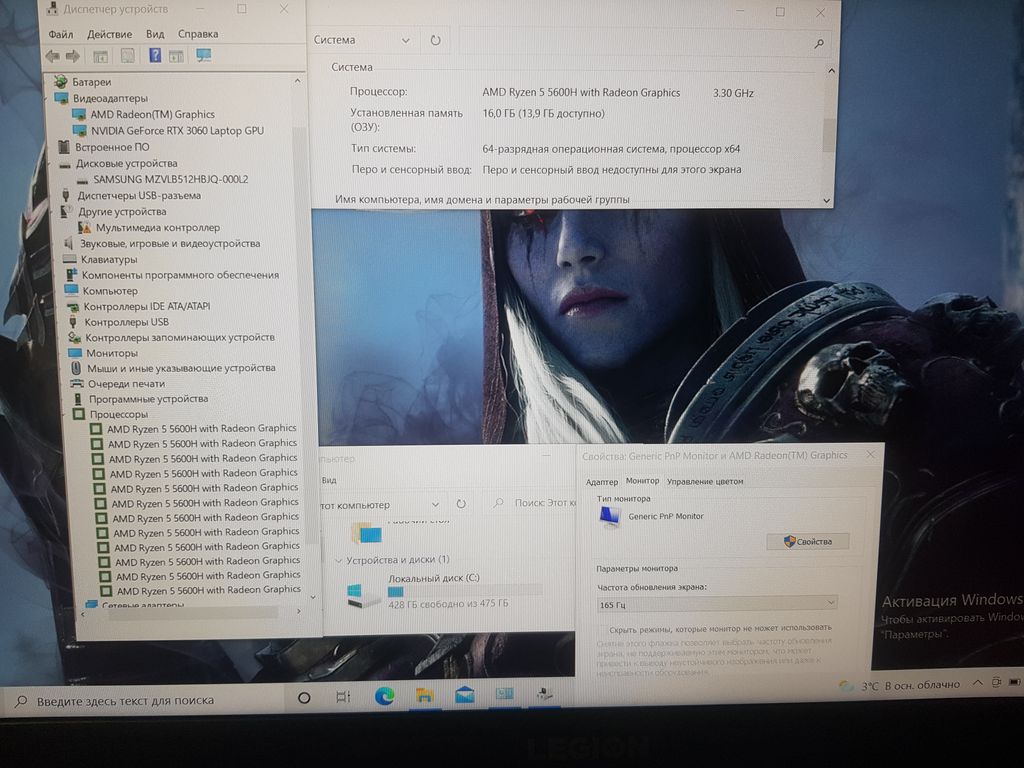The image size is (1024, 768).
Task: Open the 165 Гц refresh rate dropdown
Action: tap(716, 604)
